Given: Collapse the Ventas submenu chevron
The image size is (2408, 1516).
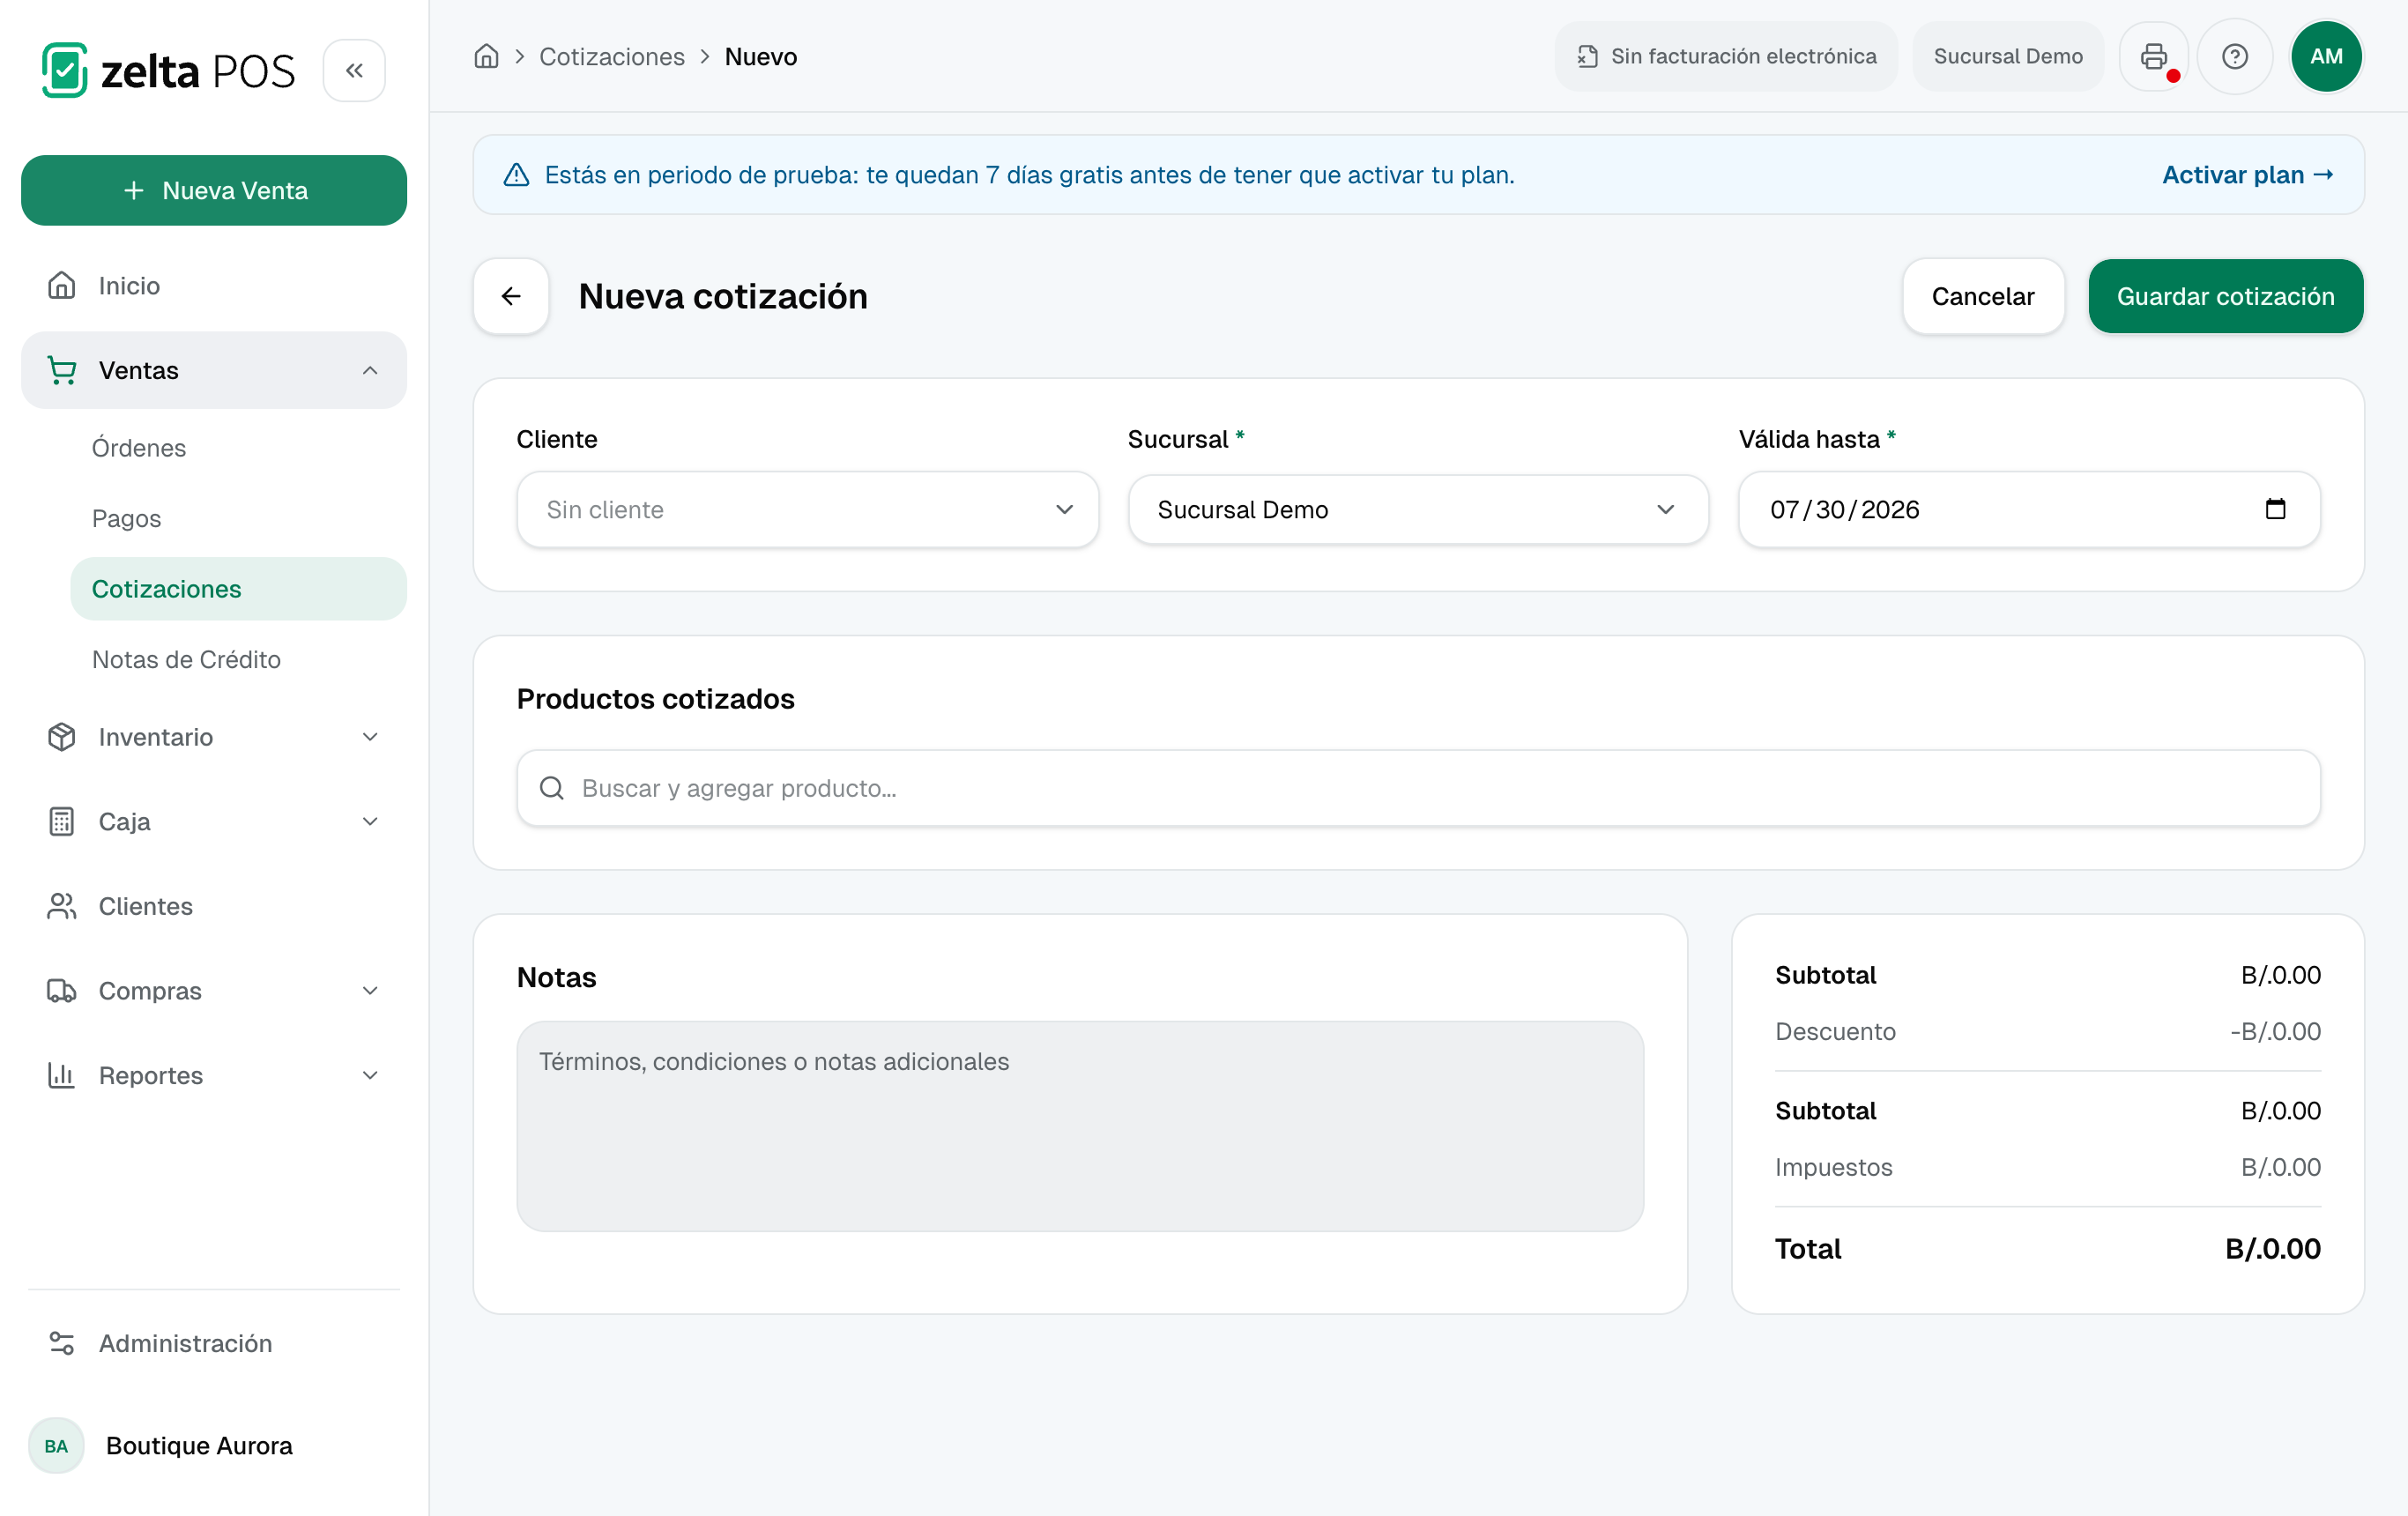Looking at the screenshot, I should click(x=370, y=370).
